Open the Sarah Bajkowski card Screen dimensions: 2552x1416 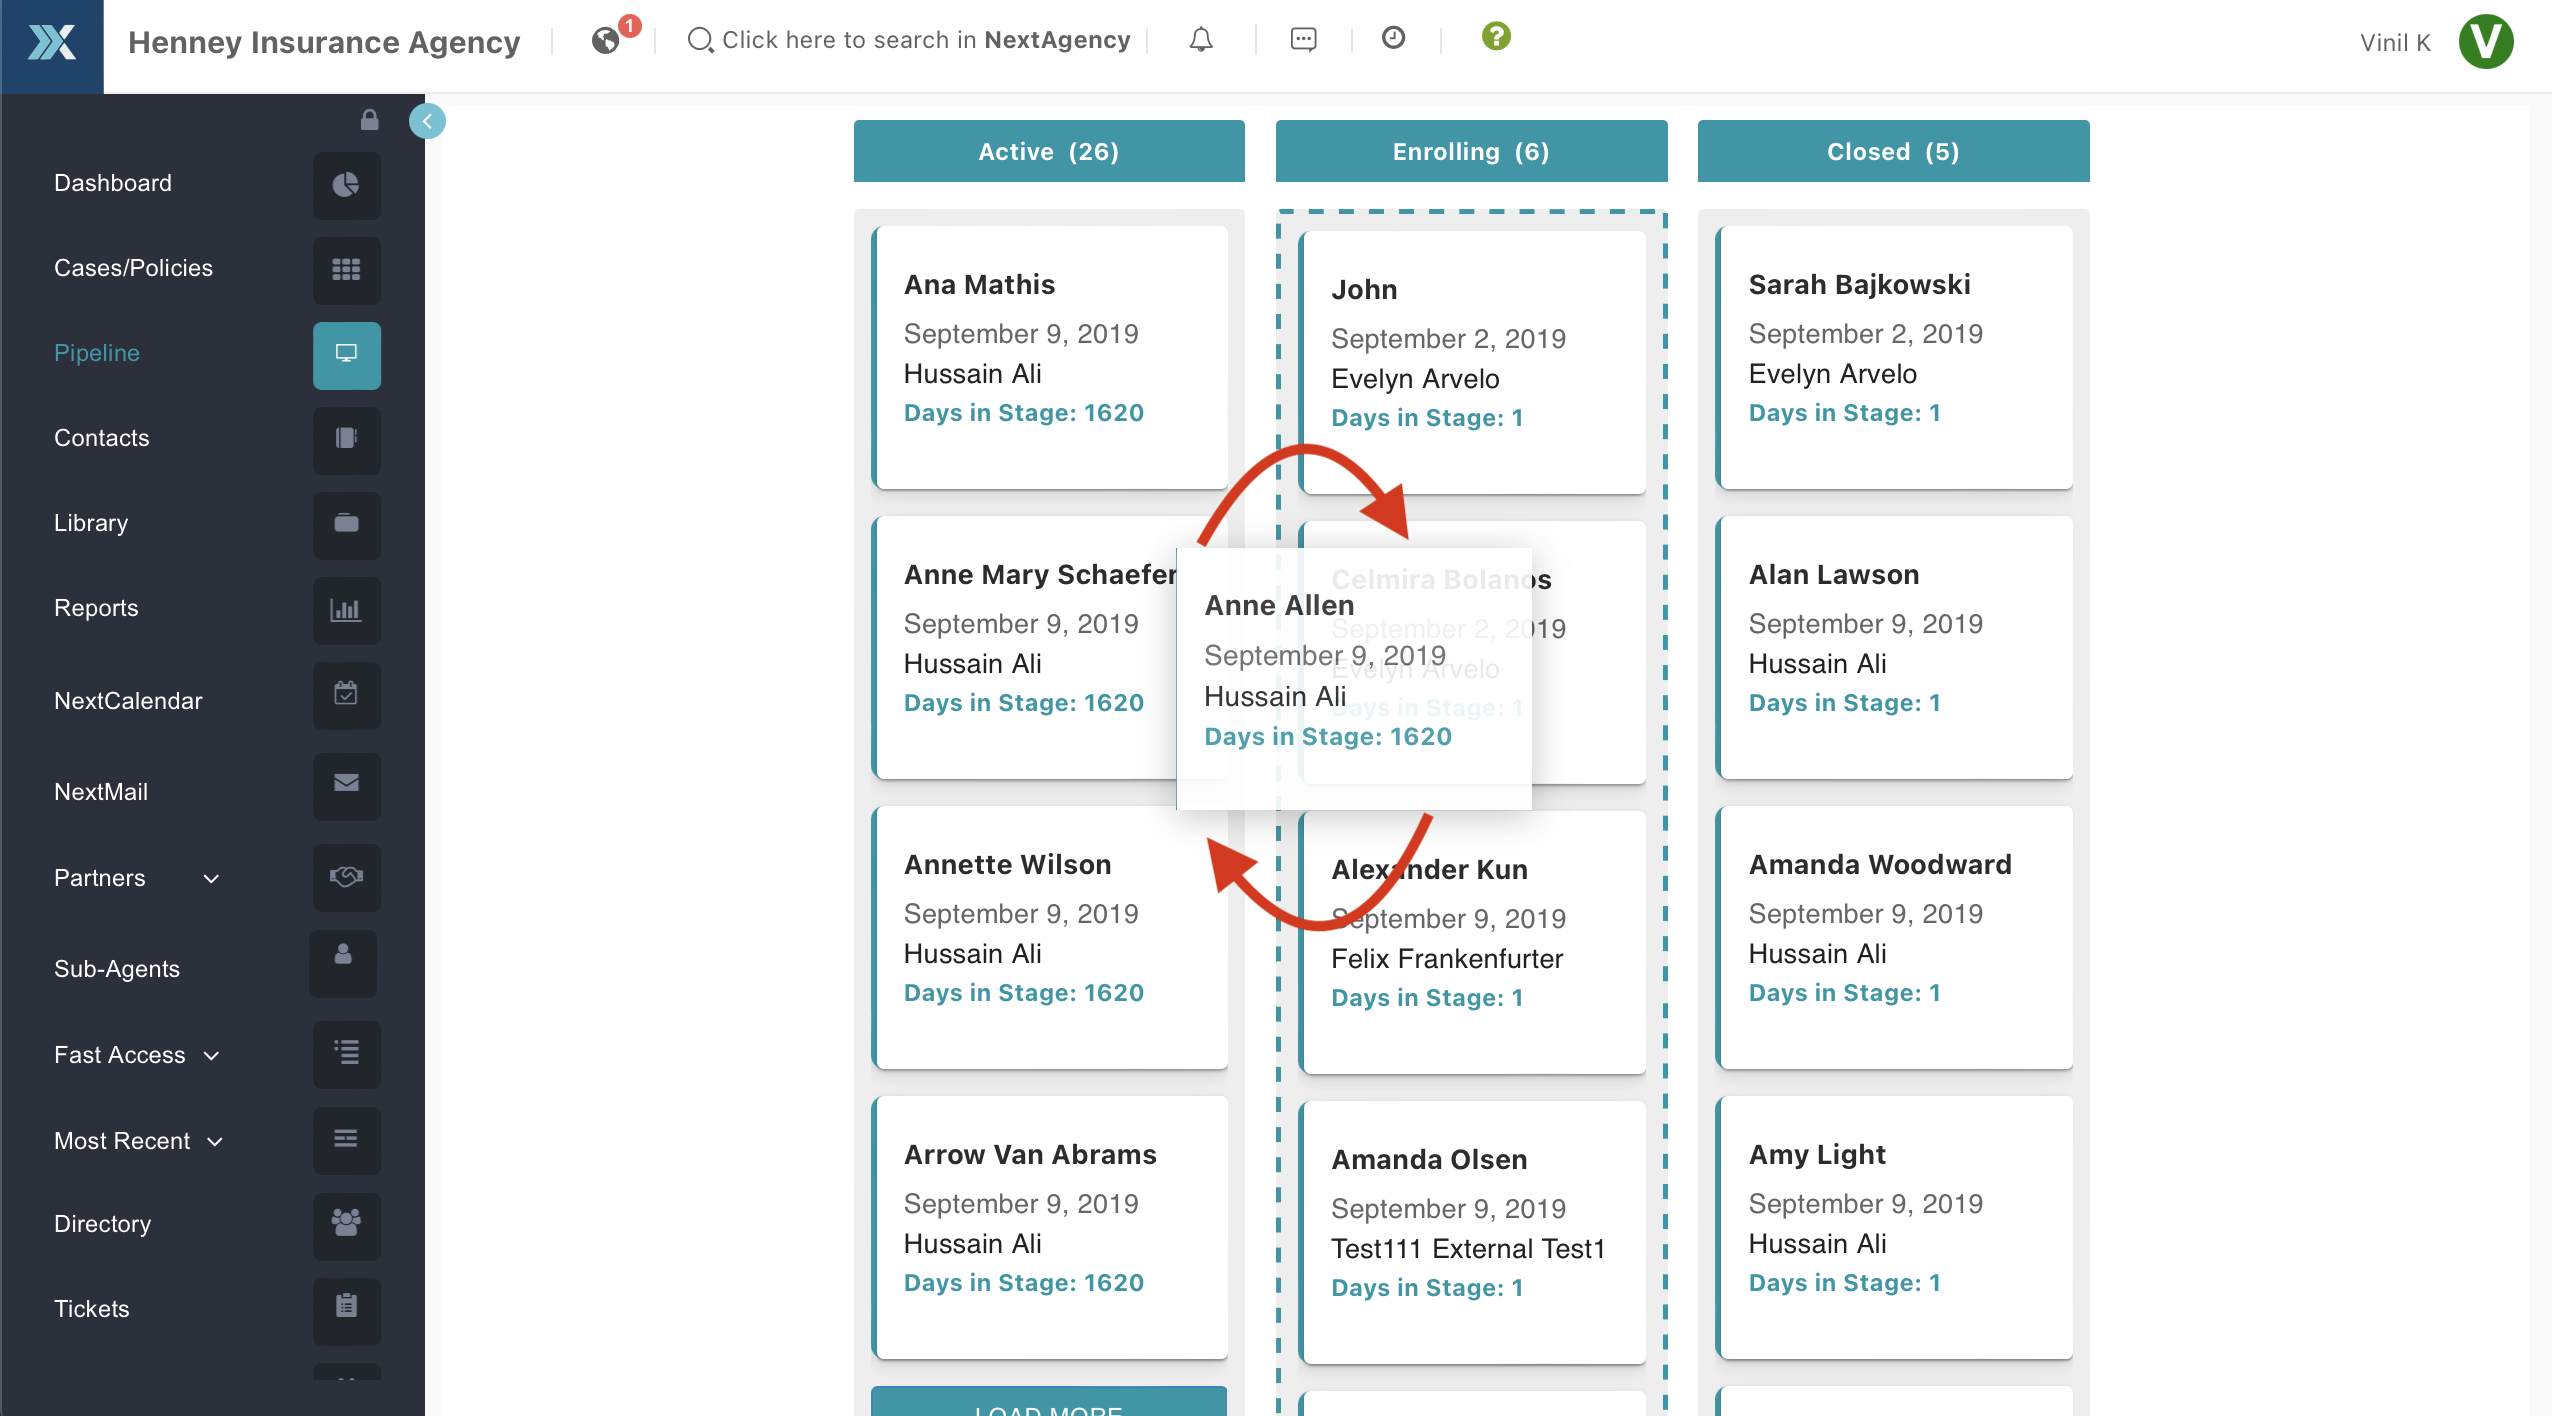(x=1894, y=357)
